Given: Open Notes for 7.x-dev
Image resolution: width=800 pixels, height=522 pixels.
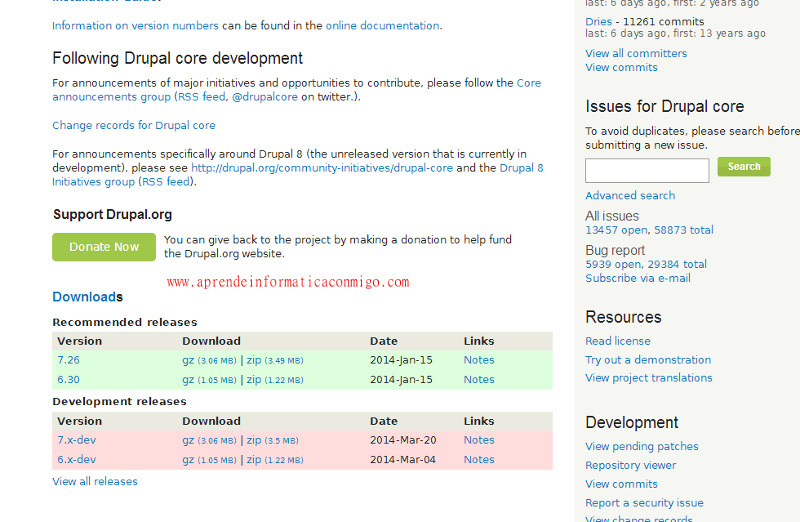Looking at the screenshot, I should click(x=479, y=440).
